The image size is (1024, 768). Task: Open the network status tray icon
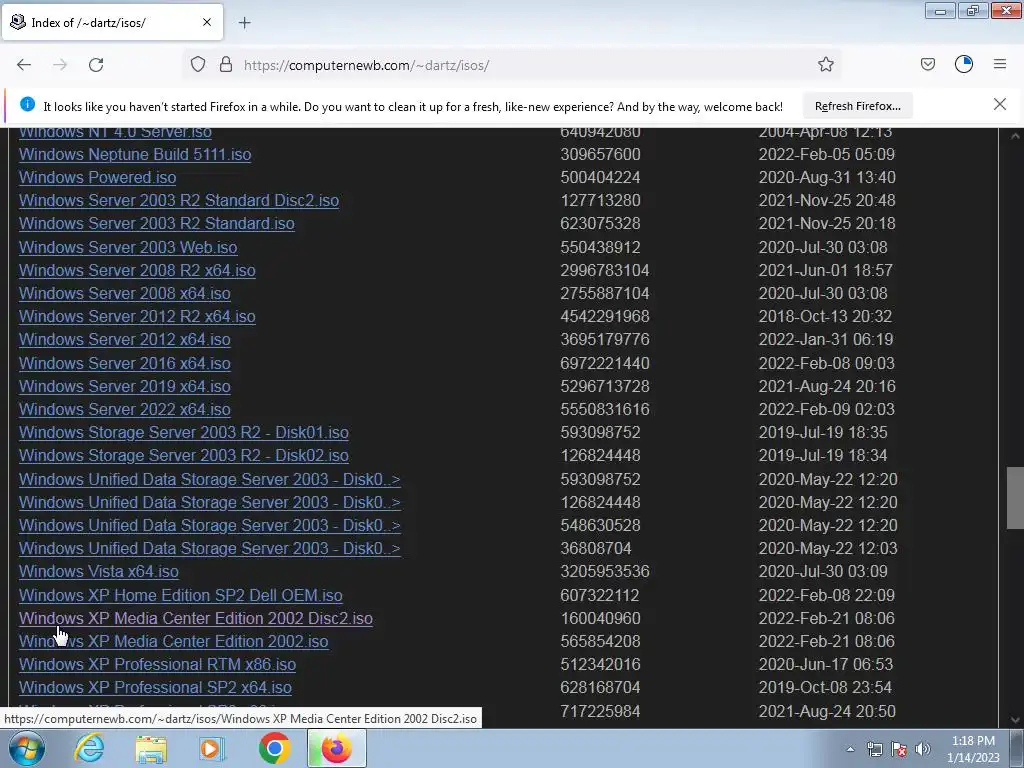point(874,750)
